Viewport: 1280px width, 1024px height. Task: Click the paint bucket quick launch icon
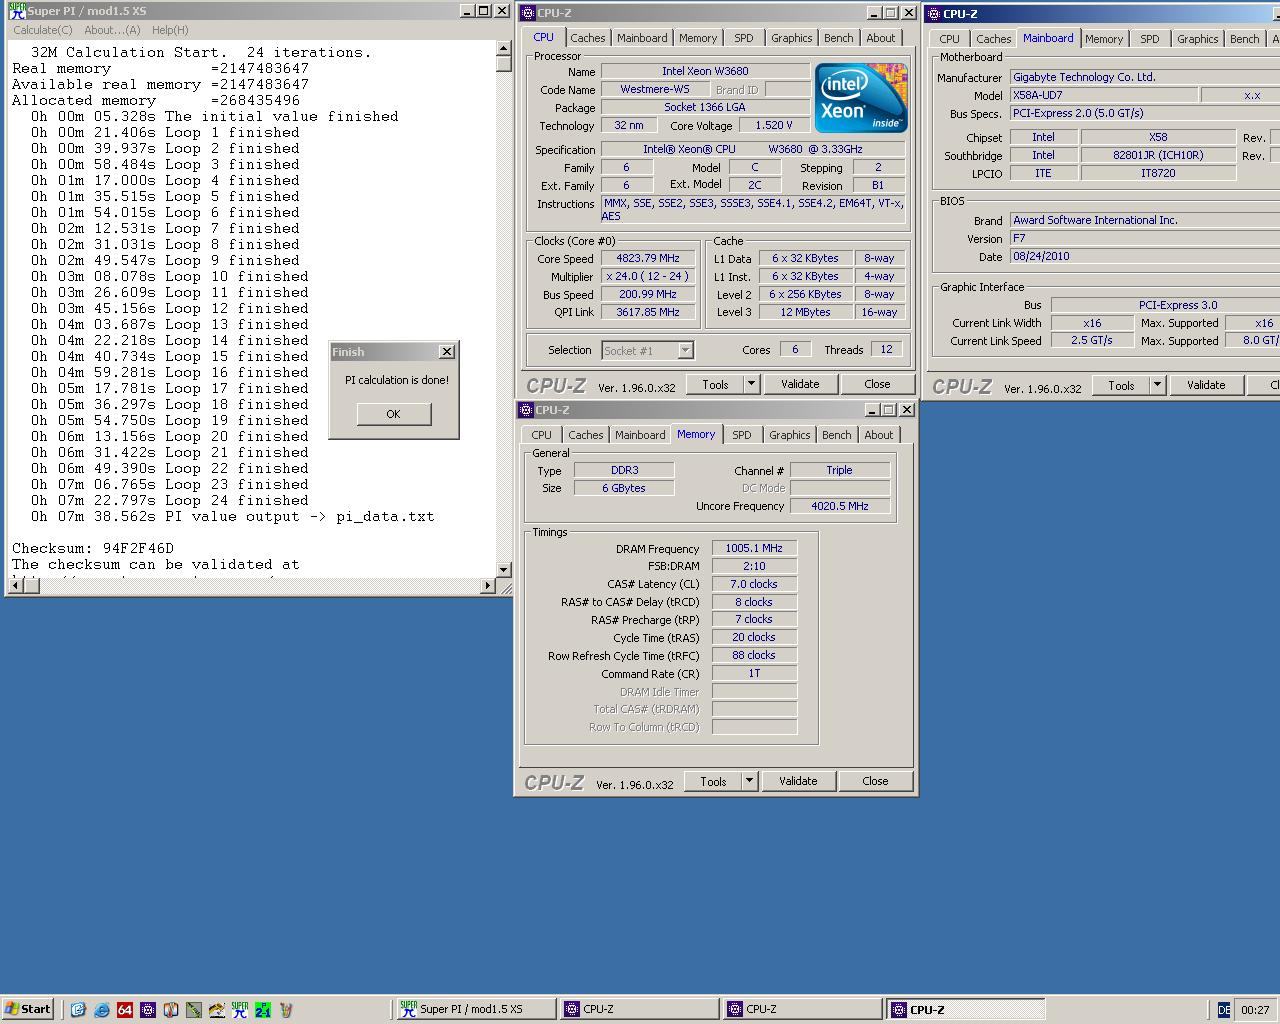(x=285, y=1010)
